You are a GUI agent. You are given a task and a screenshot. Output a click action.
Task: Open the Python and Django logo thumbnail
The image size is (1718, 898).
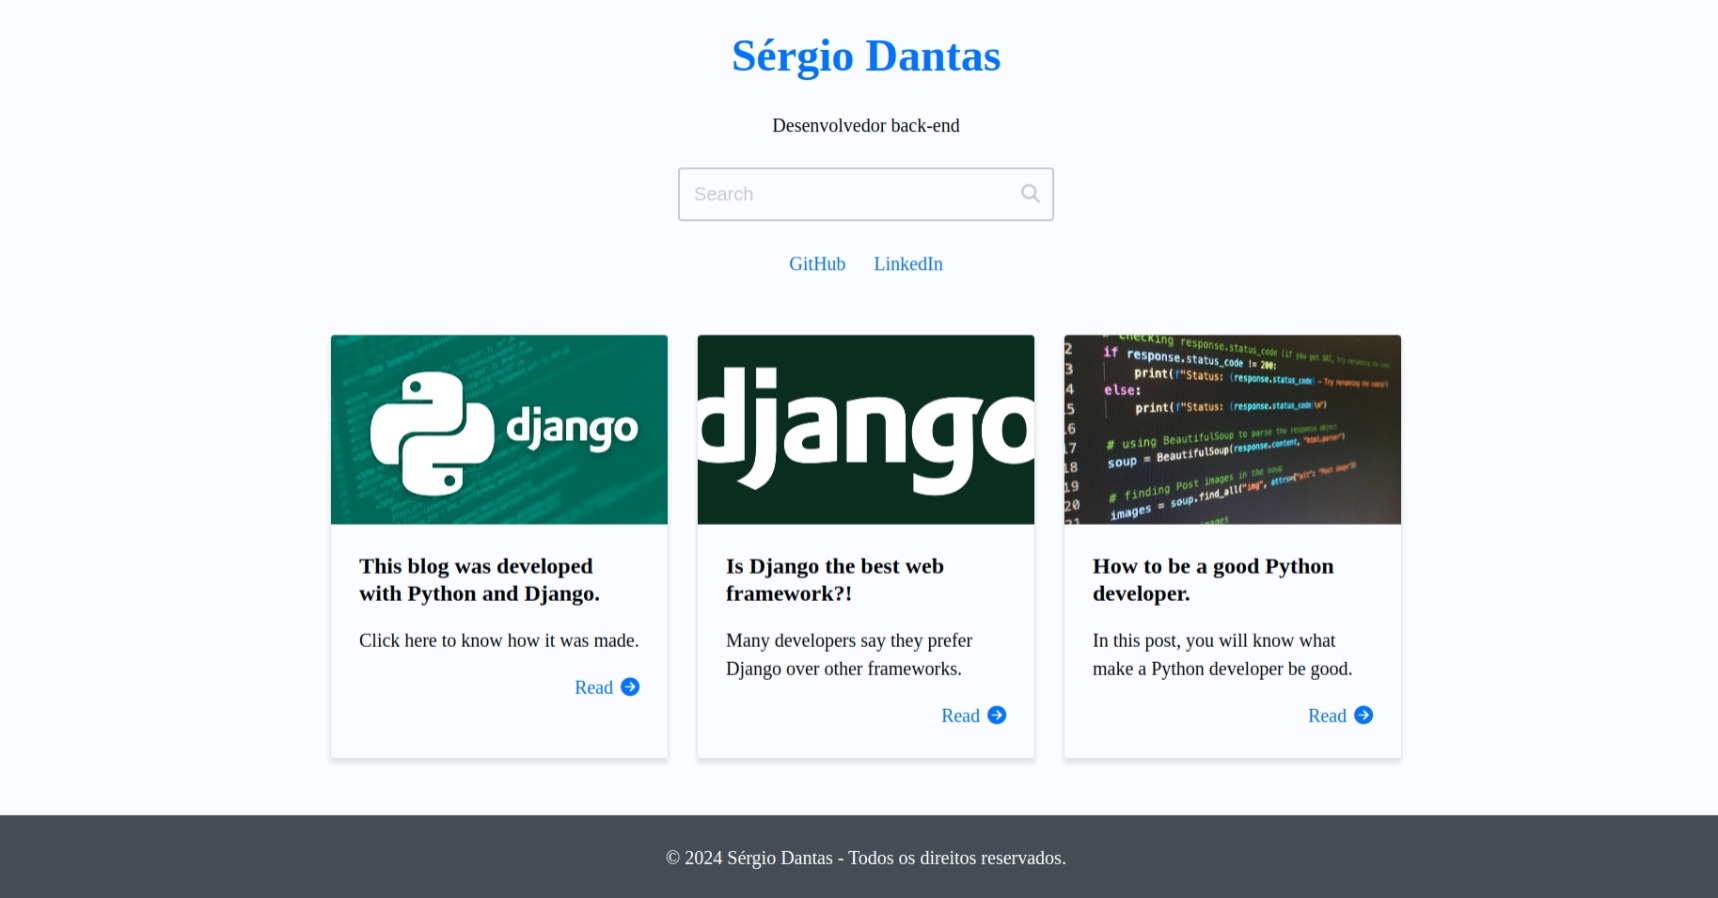point(499,430)
